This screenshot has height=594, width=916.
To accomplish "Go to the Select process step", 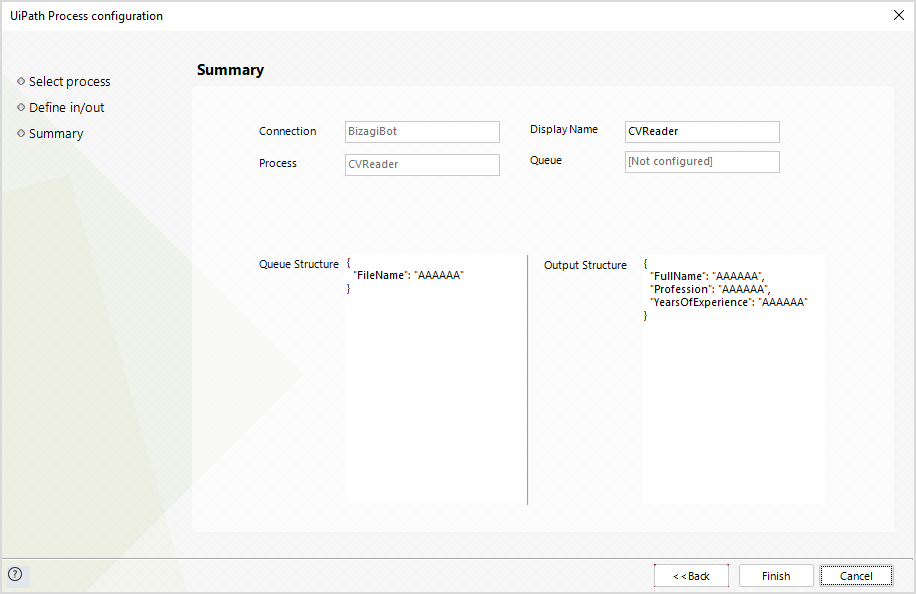I will click(x=70, y=82).
